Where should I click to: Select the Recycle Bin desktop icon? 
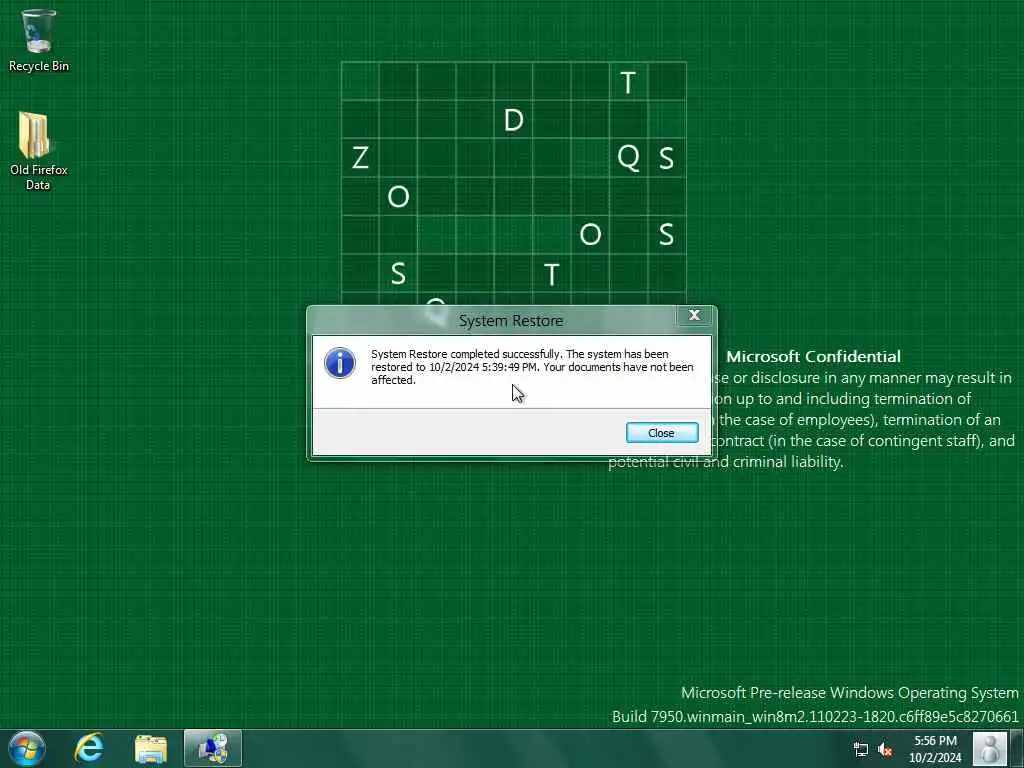click(39, 40)
